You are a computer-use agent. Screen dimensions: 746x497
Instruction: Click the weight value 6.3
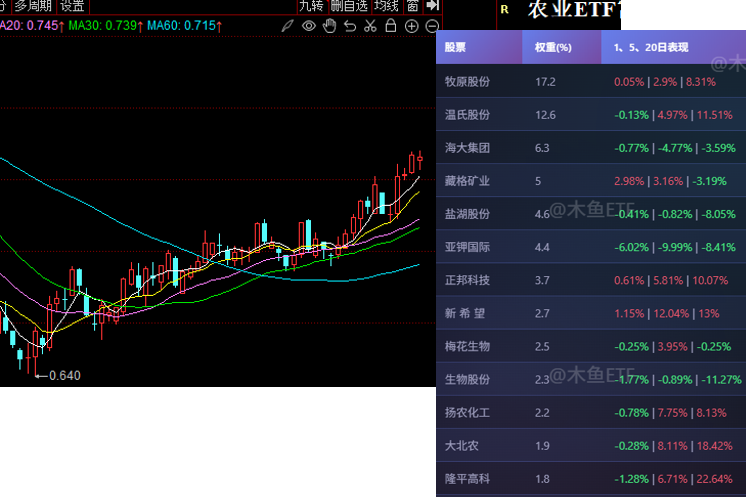542,148
